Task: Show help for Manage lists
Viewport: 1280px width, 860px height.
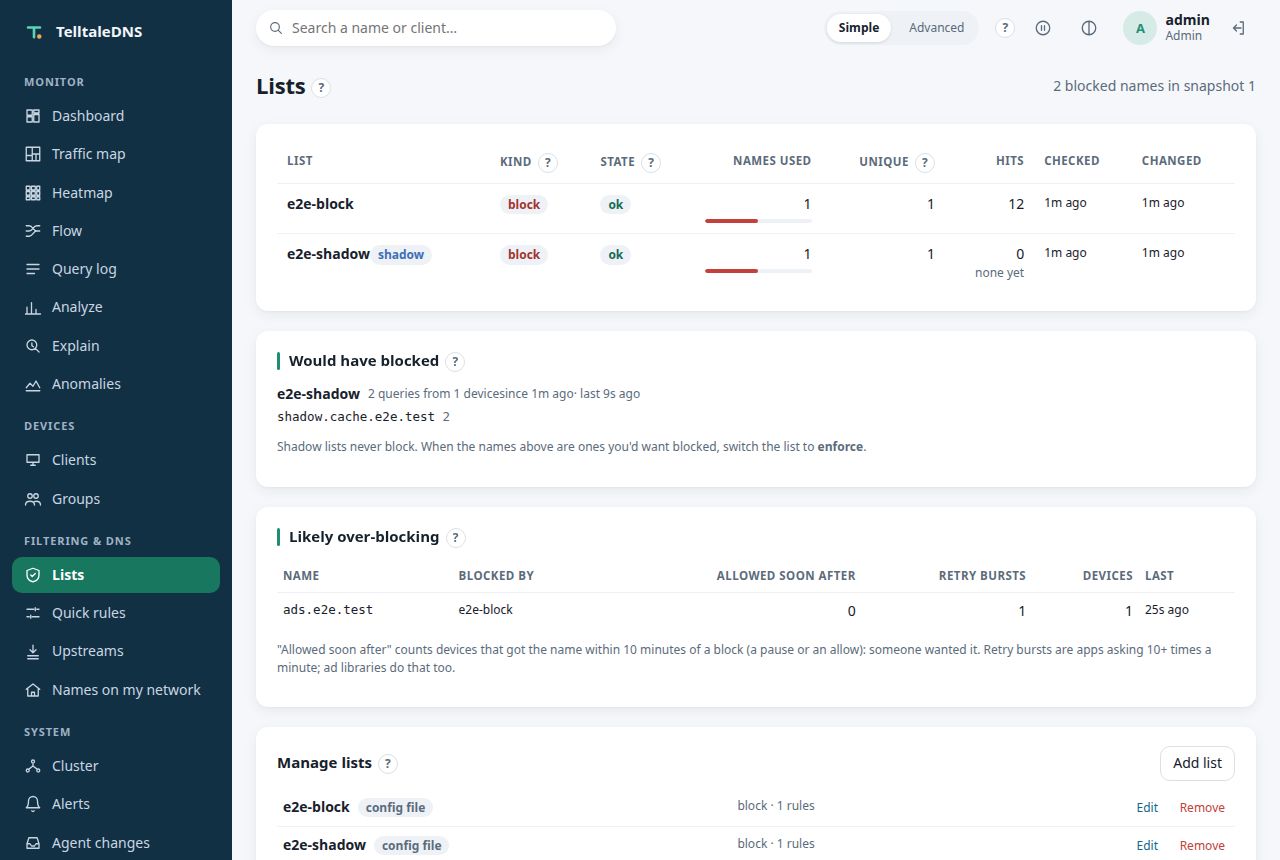Action: (388, 764)
